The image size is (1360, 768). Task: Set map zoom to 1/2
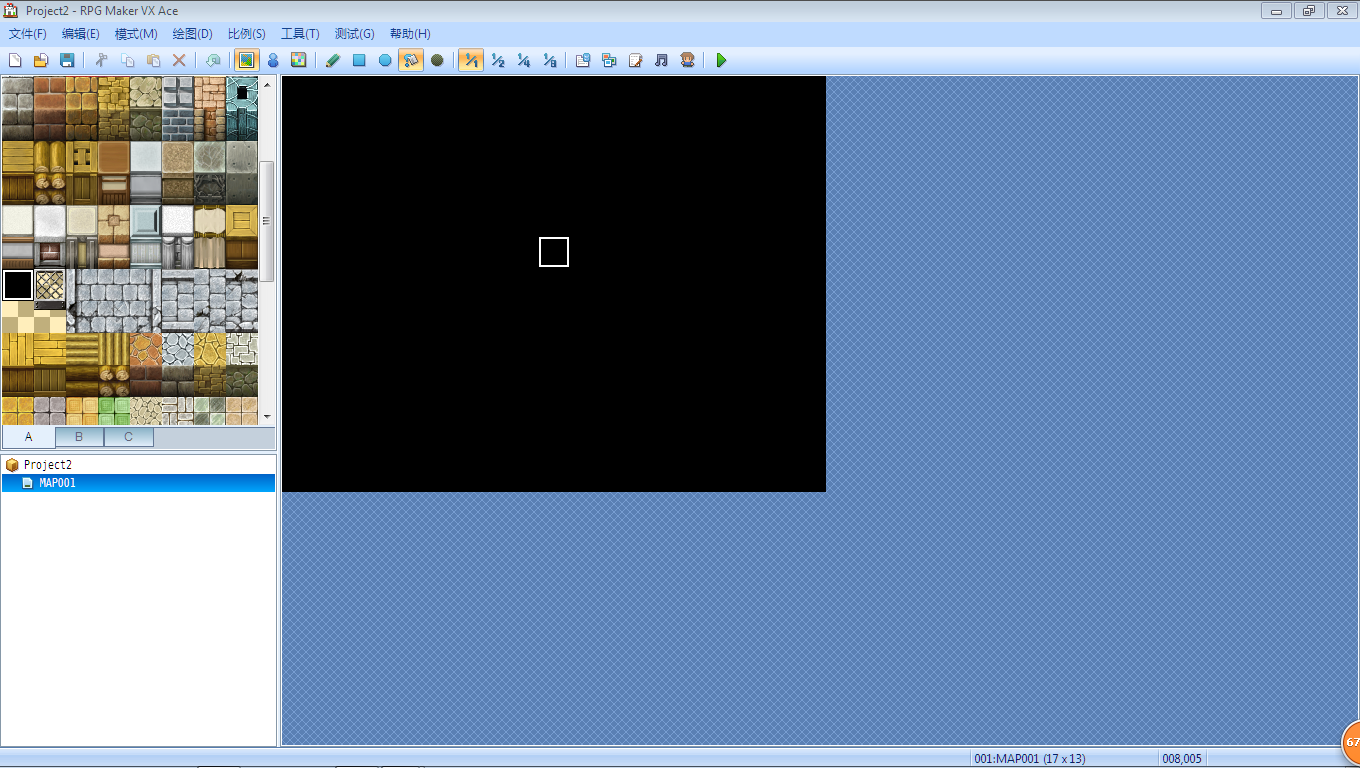coord(497,60)
